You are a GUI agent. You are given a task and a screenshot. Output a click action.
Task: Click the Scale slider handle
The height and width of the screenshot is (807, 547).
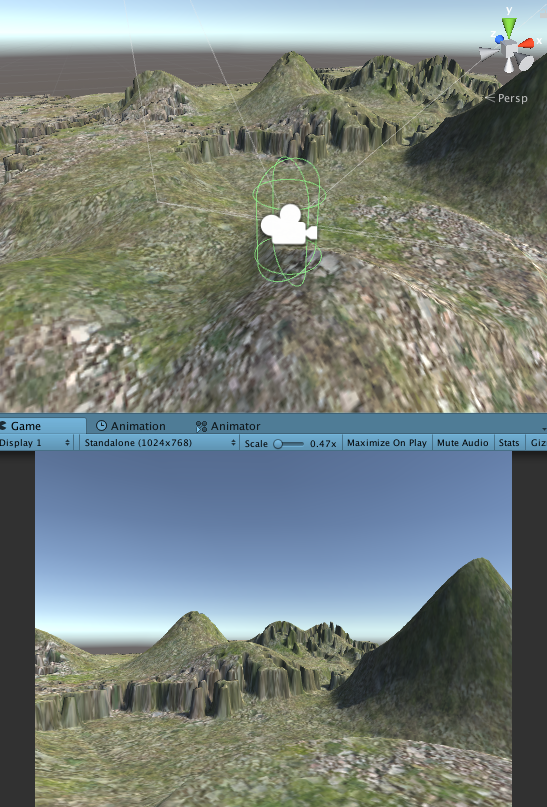[x=278, y=444]
